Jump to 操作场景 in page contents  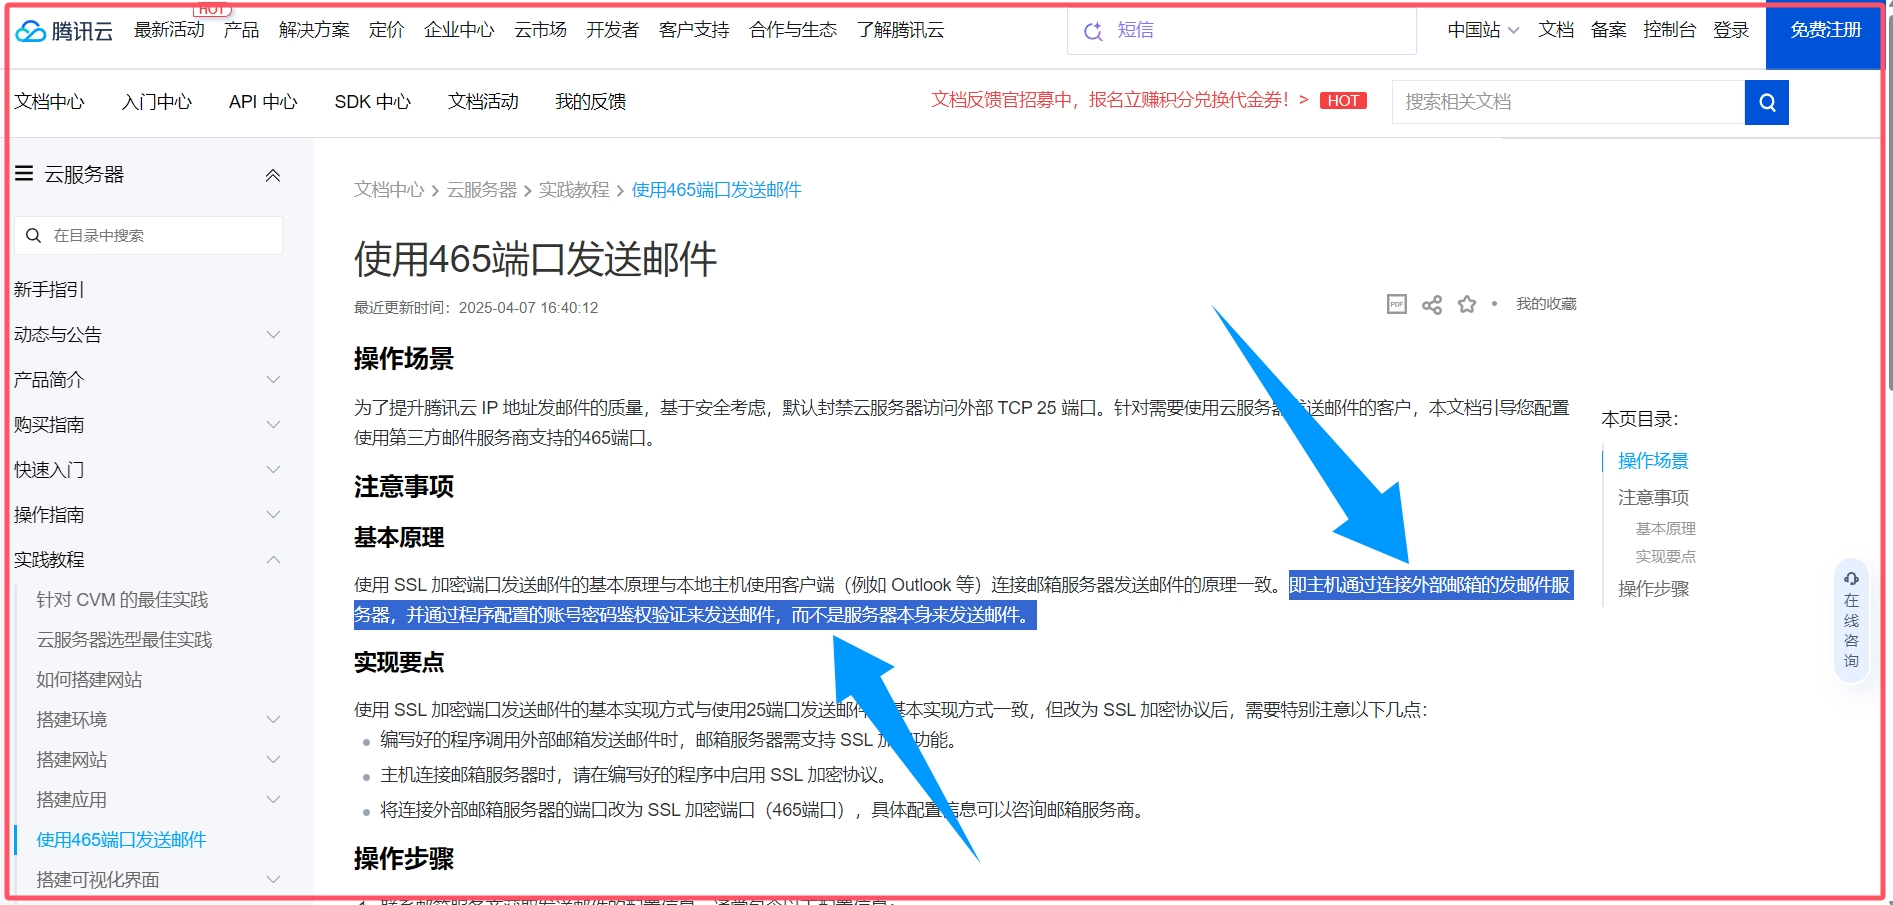[1653, 461]
